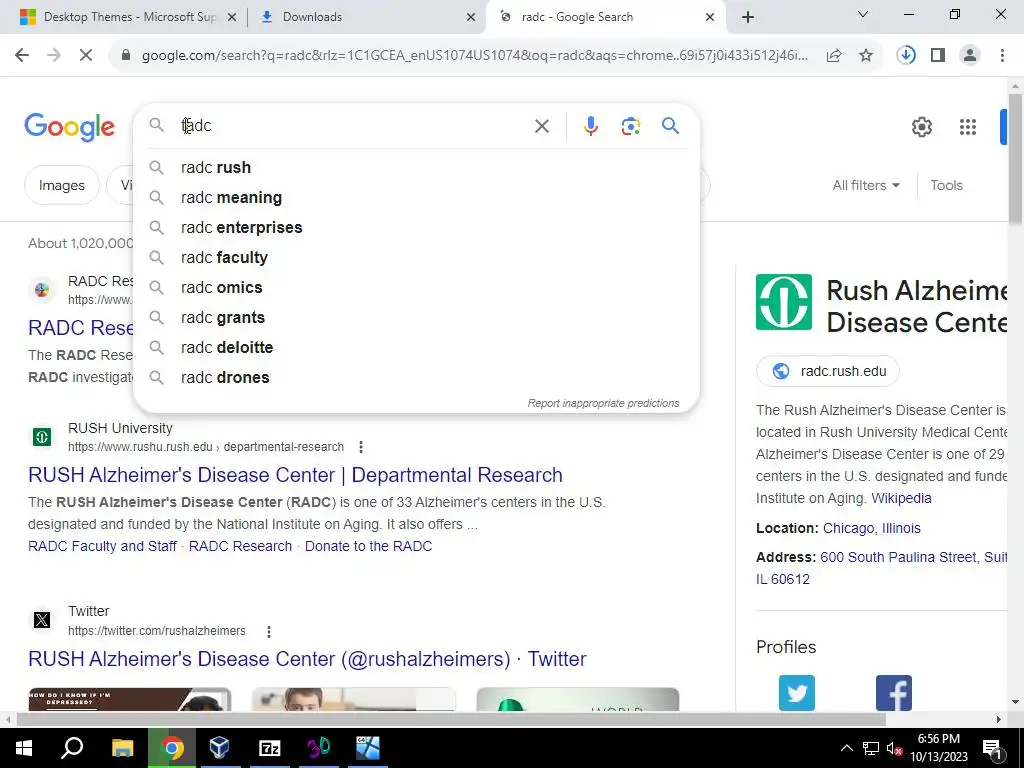Open Twitter profile icon in Profiles

797,692
